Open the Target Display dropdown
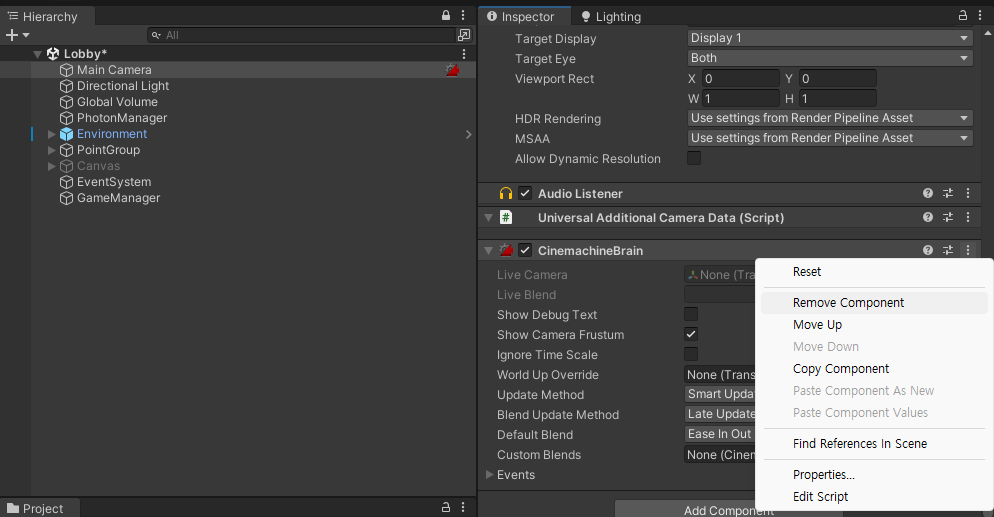Image resolution: width=994 pixels, height=517 pixels. (x=830, y=38)
